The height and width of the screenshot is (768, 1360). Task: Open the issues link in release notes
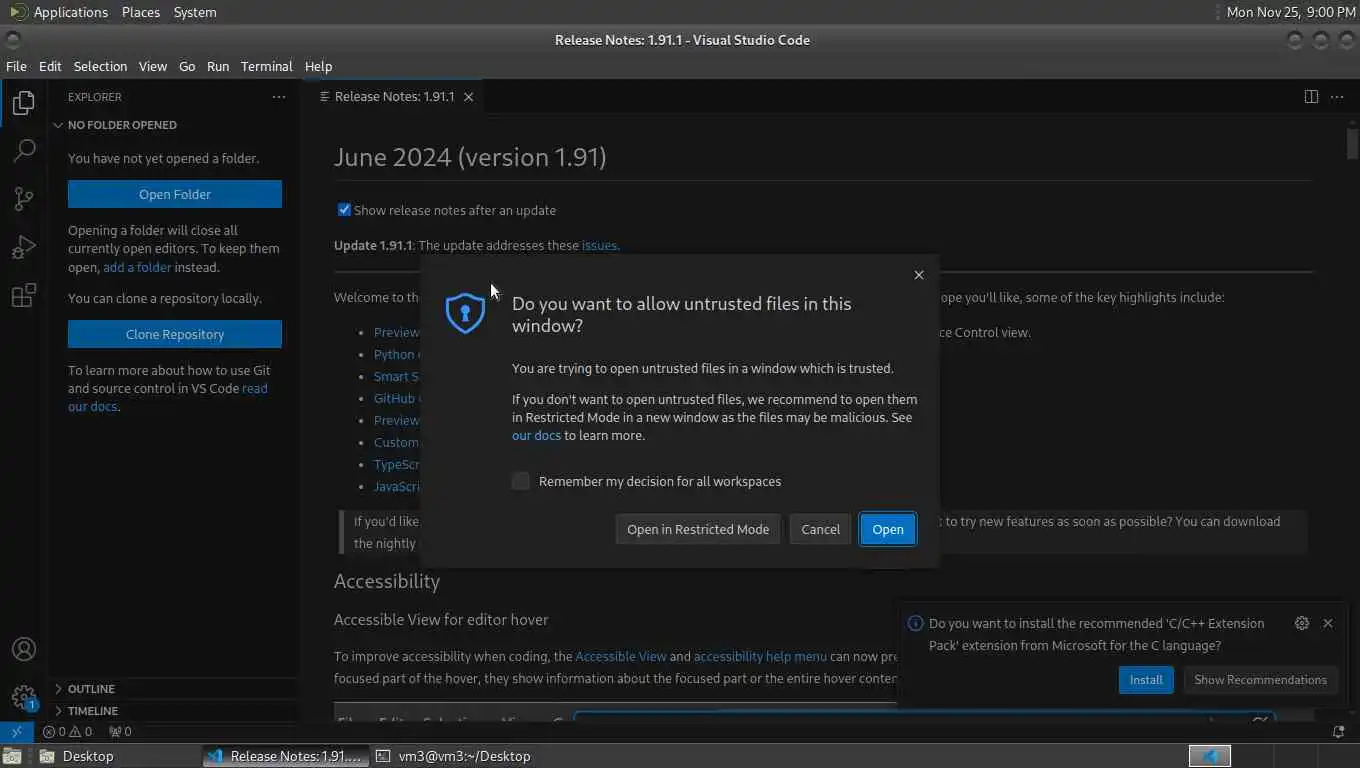coord(600,245)
